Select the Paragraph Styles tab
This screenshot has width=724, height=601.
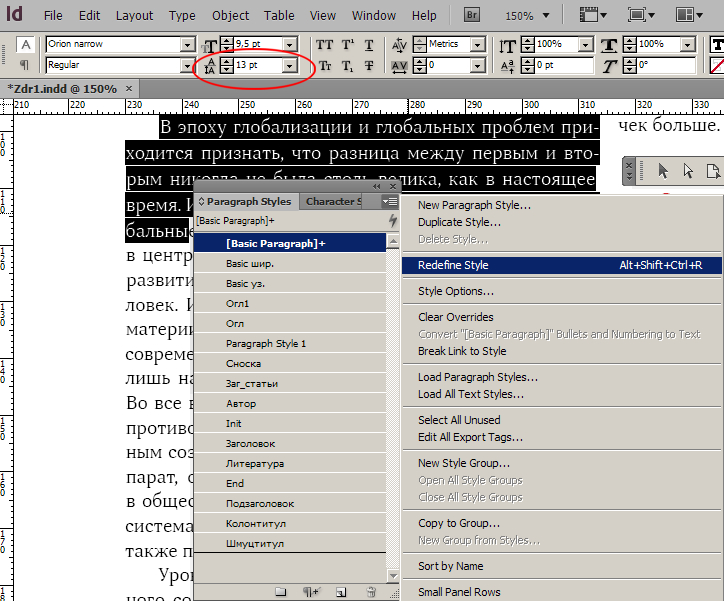tap(246, 201)
